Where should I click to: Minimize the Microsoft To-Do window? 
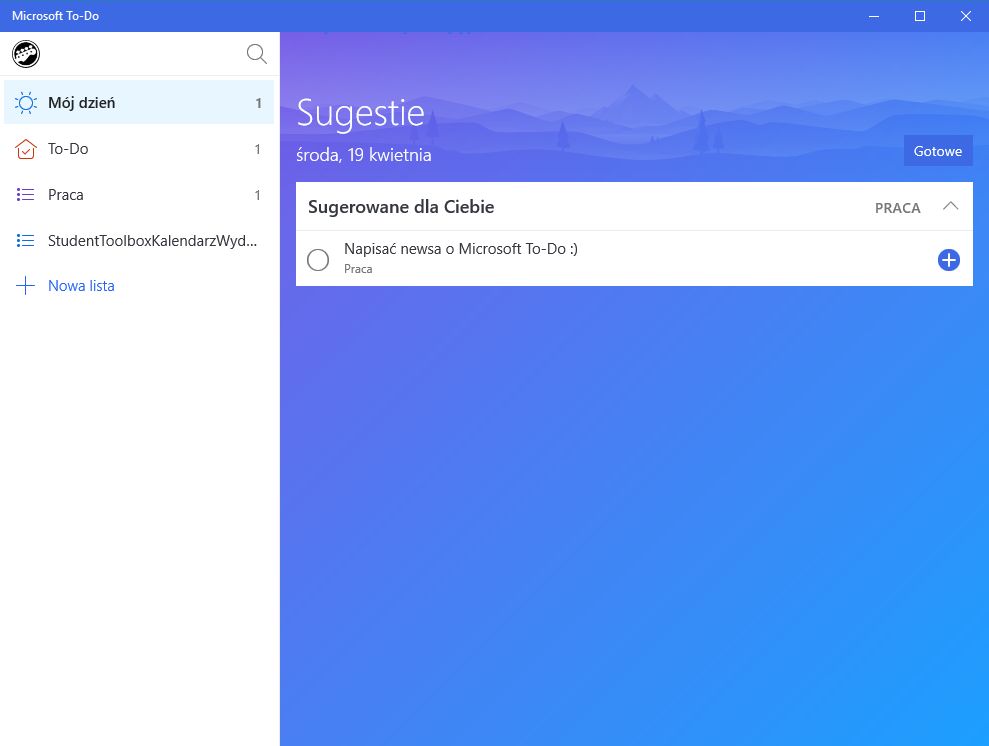point(874,16)
